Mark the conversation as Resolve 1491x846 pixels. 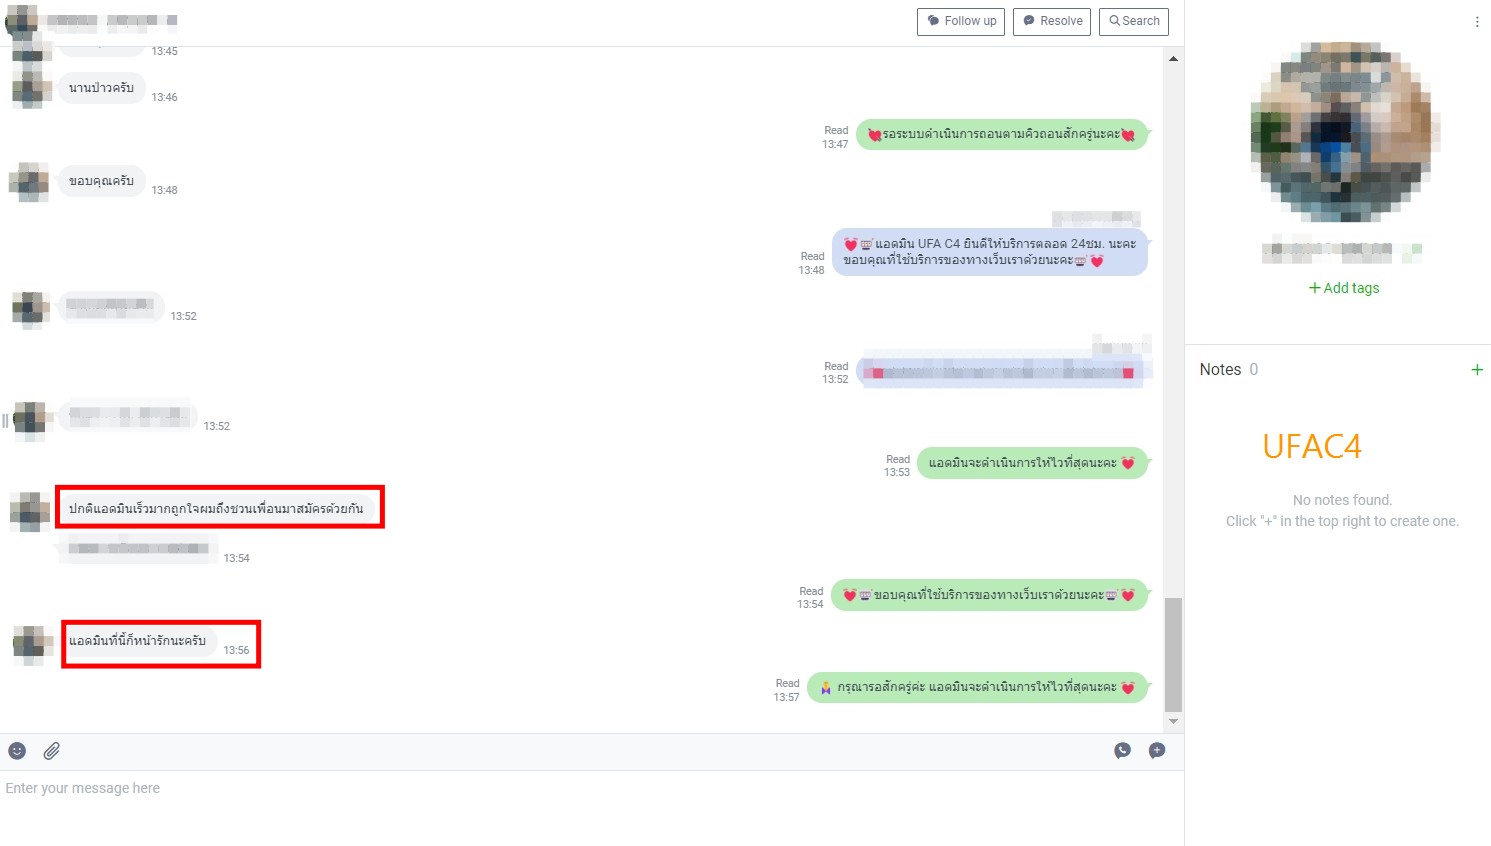[1052, 21]
